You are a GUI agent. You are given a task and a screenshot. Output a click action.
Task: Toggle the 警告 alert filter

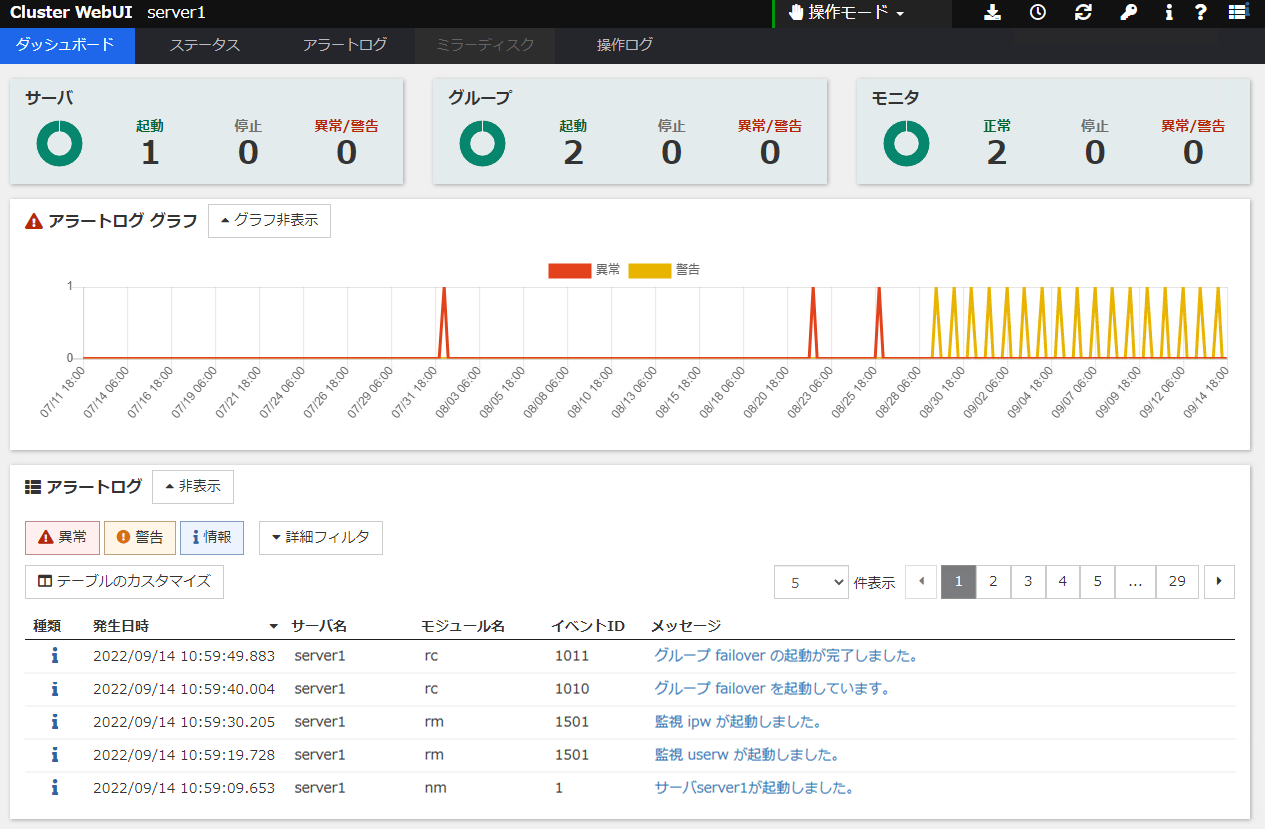click(139, 537)
